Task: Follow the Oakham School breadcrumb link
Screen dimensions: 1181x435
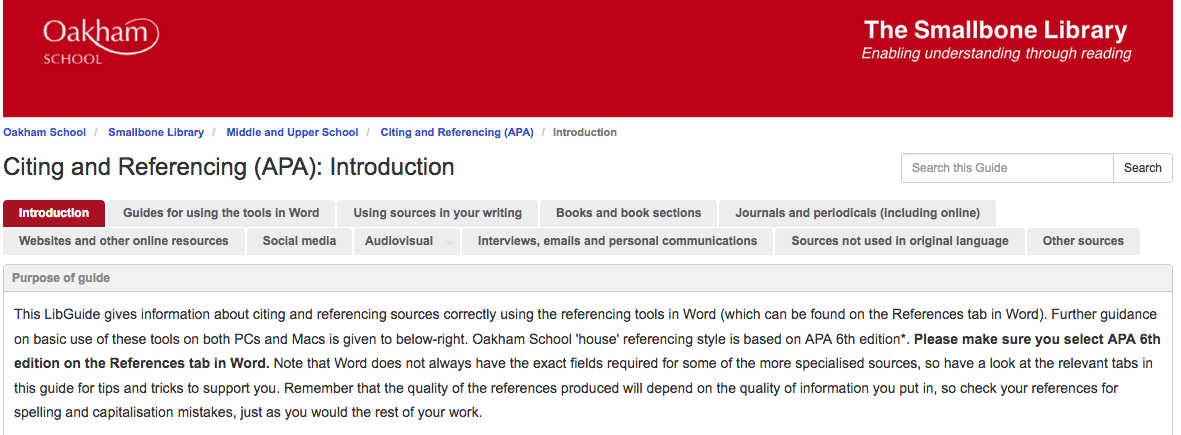Action: 44,132
